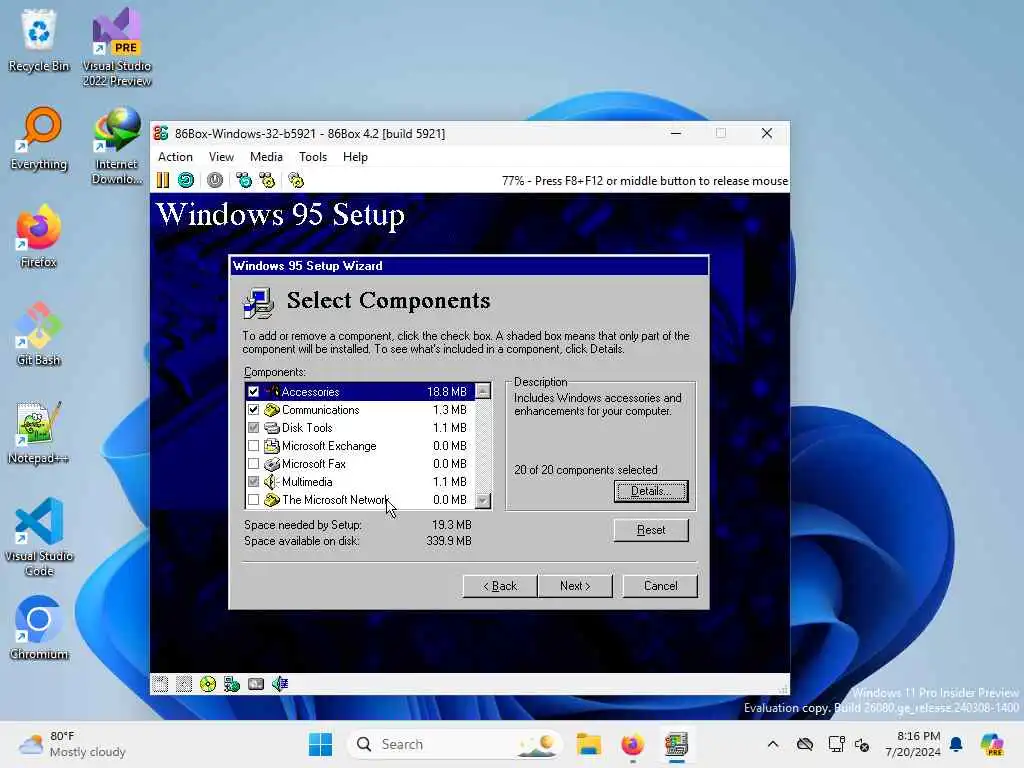Uncheck the Communications component checkbox
This screenshot has height=768, width=1024.
(x=253, y=410)
